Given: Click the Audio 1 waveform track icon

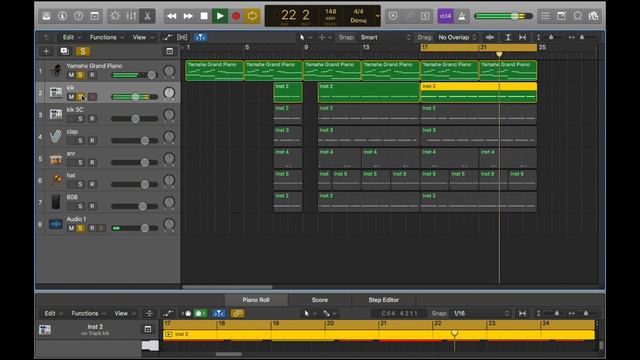Looking at the screenshot, I should point(56,224).
